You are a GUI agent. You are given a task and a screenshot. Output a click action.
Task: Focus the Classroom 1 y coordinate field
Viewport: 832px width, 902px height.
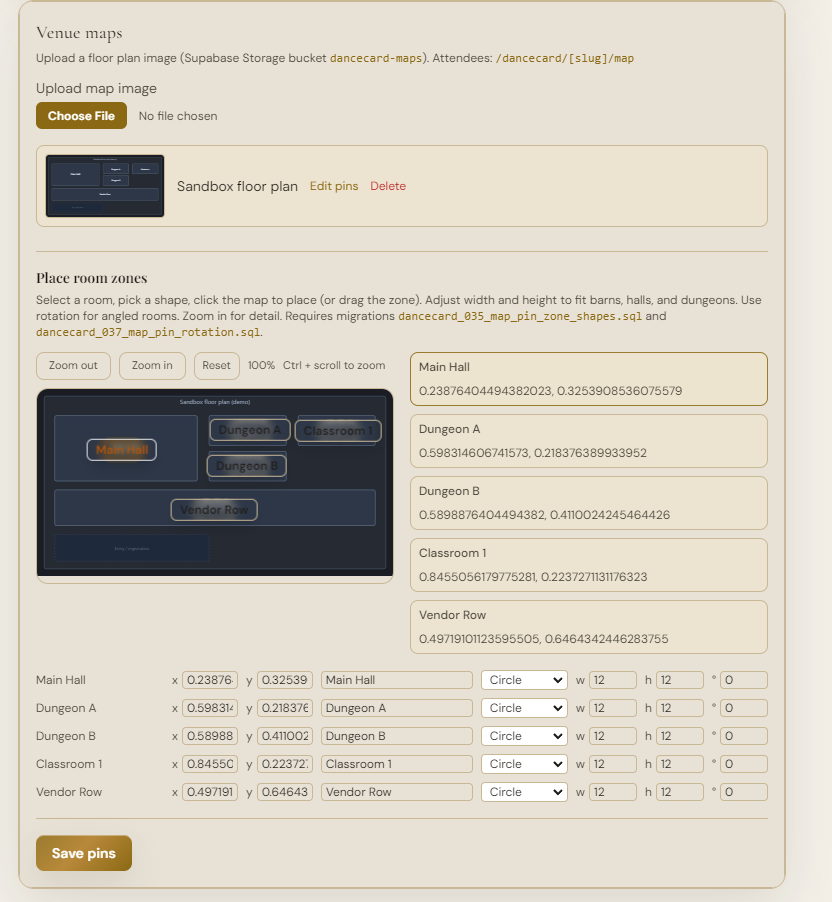(x=285, y=764)
